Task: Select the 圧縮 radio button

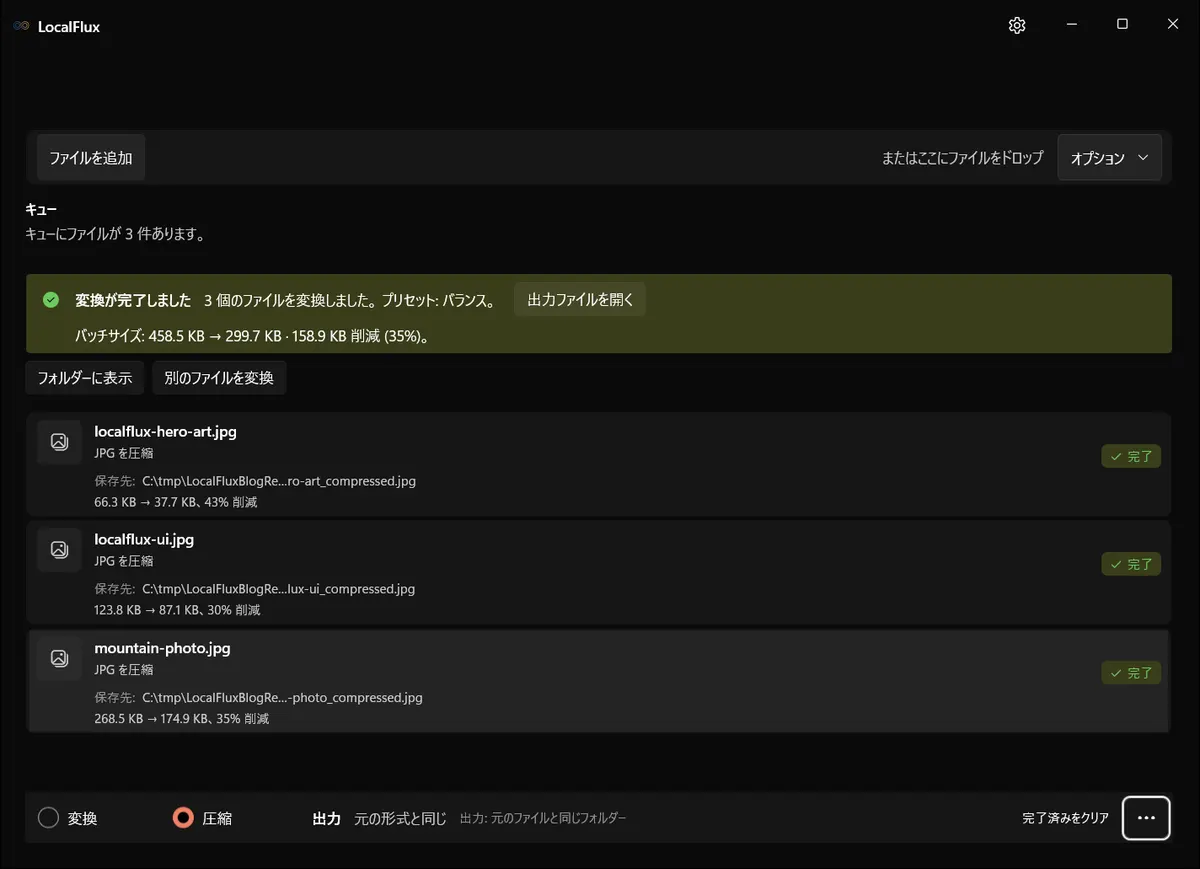Action: (x=183, y=818)
